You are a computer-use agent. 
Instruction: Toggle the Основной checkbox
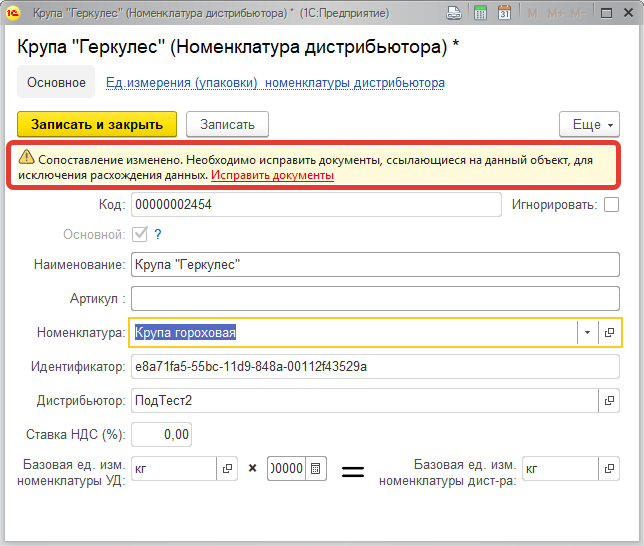click(140, 234)
